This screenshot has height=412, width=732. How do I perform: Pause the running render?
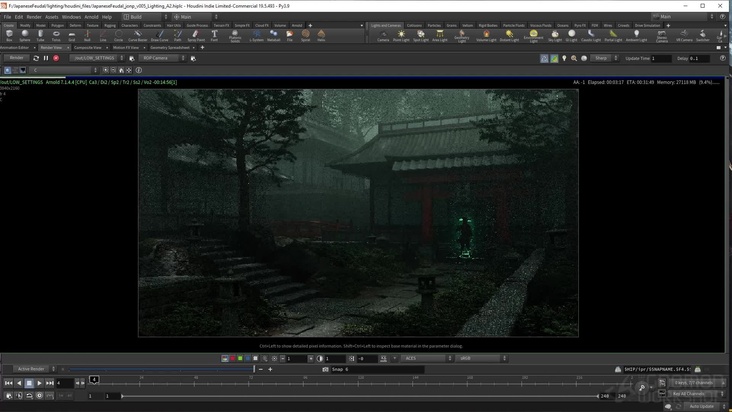pyautogui.click(x=46, y=58)
